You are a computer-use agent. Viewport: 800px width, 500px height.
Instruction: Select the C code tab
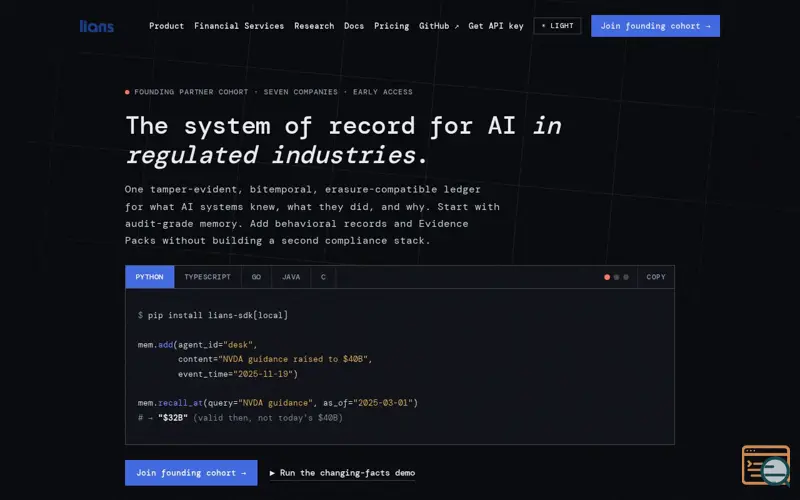pos(323,277)
